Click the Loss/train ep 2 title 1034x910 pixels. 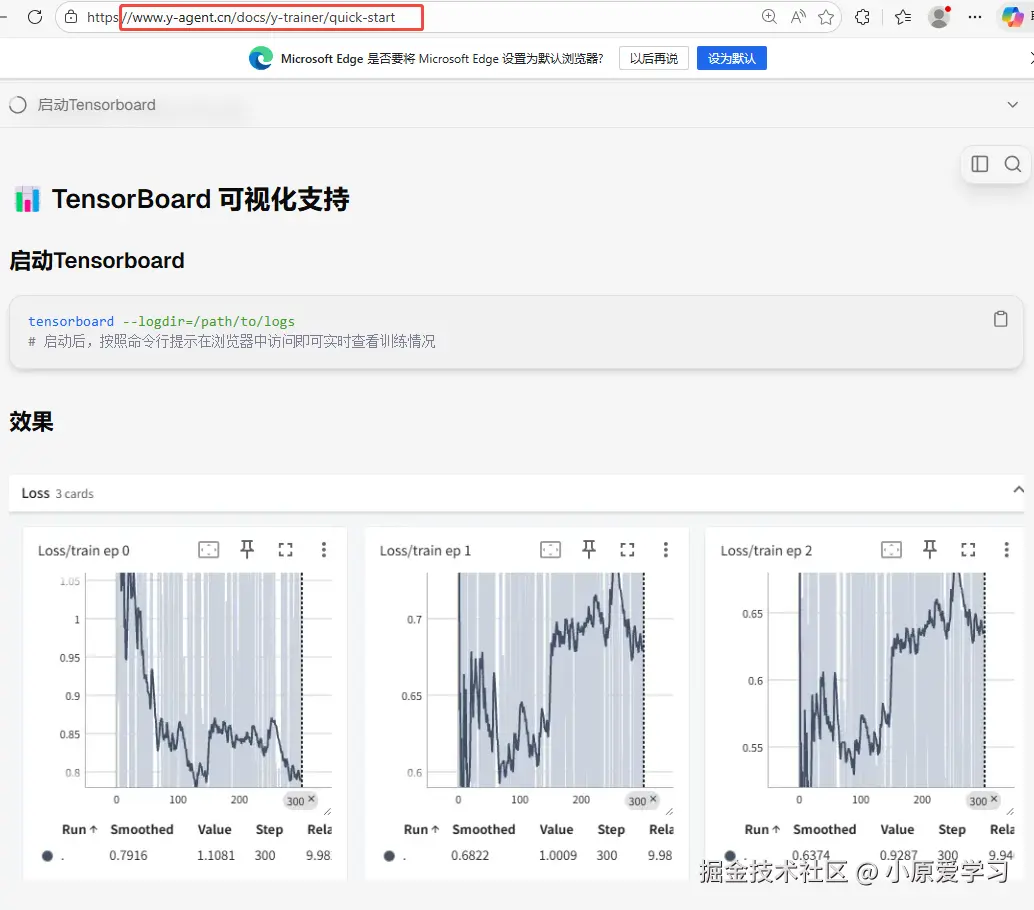[766, 551]
